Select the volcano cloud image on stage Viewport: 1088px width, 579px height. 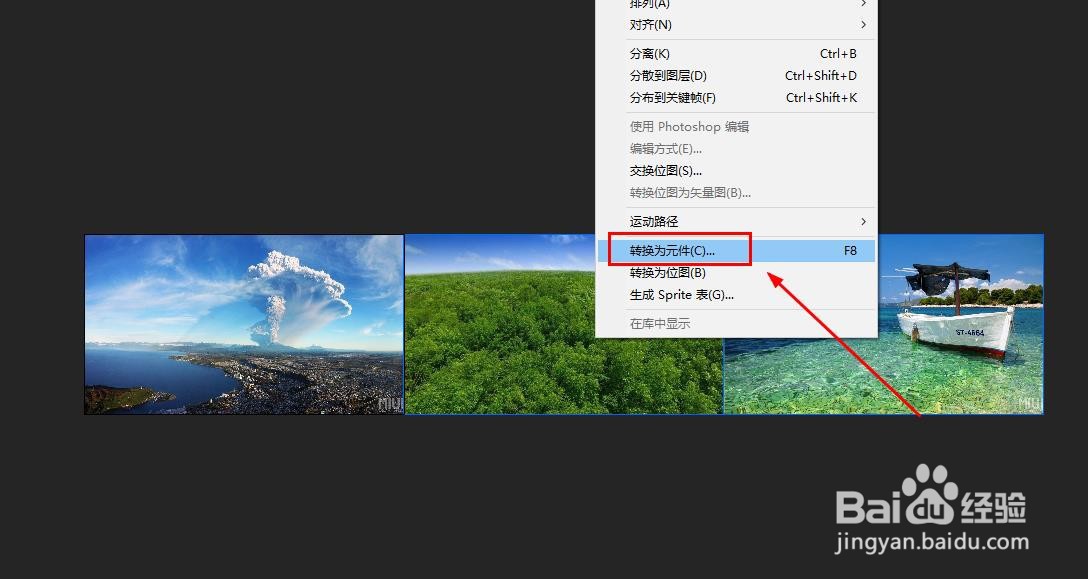click(x=244, y=324)
